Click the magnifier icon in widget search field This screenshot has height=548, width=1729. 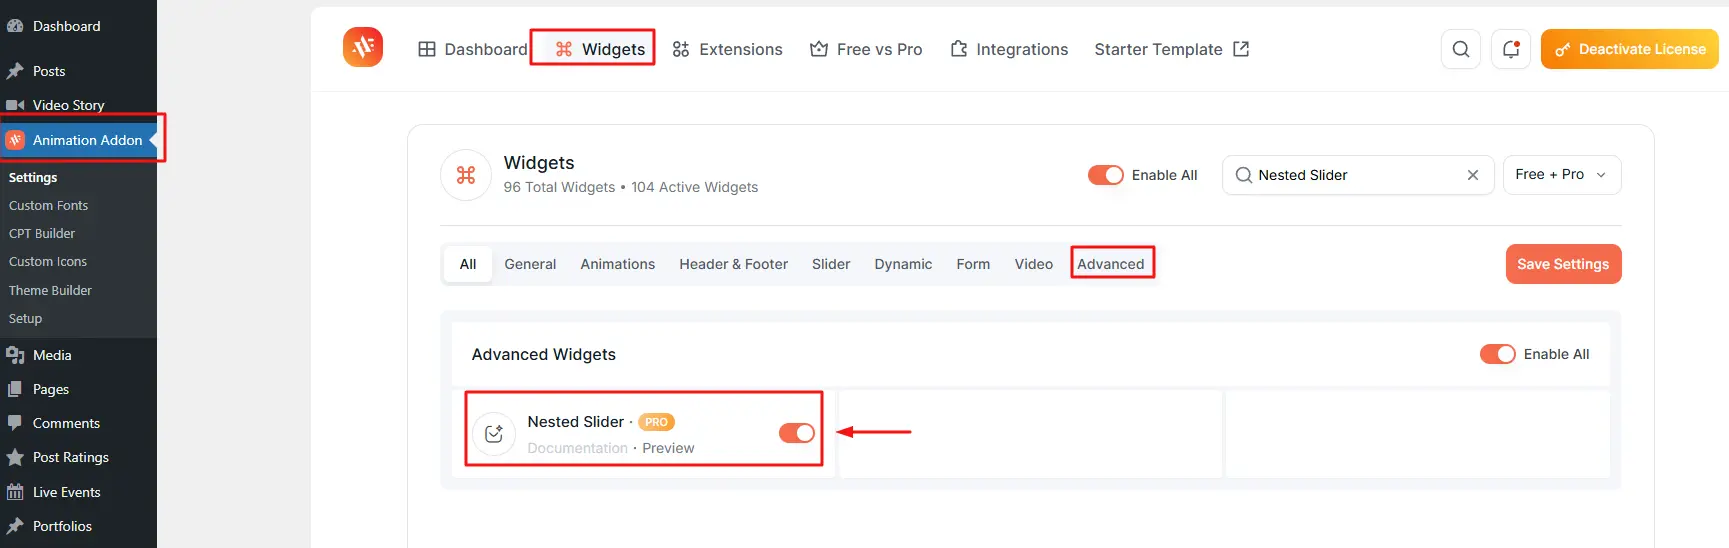[x=1244, y=175]
